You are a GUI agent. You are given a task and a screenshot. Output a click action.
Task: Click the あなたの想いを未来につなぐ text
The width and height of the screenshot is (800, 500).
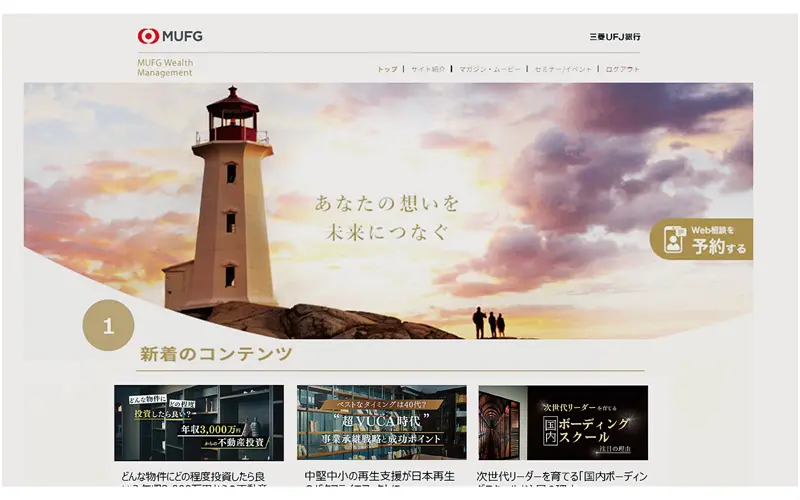point(387,217)
